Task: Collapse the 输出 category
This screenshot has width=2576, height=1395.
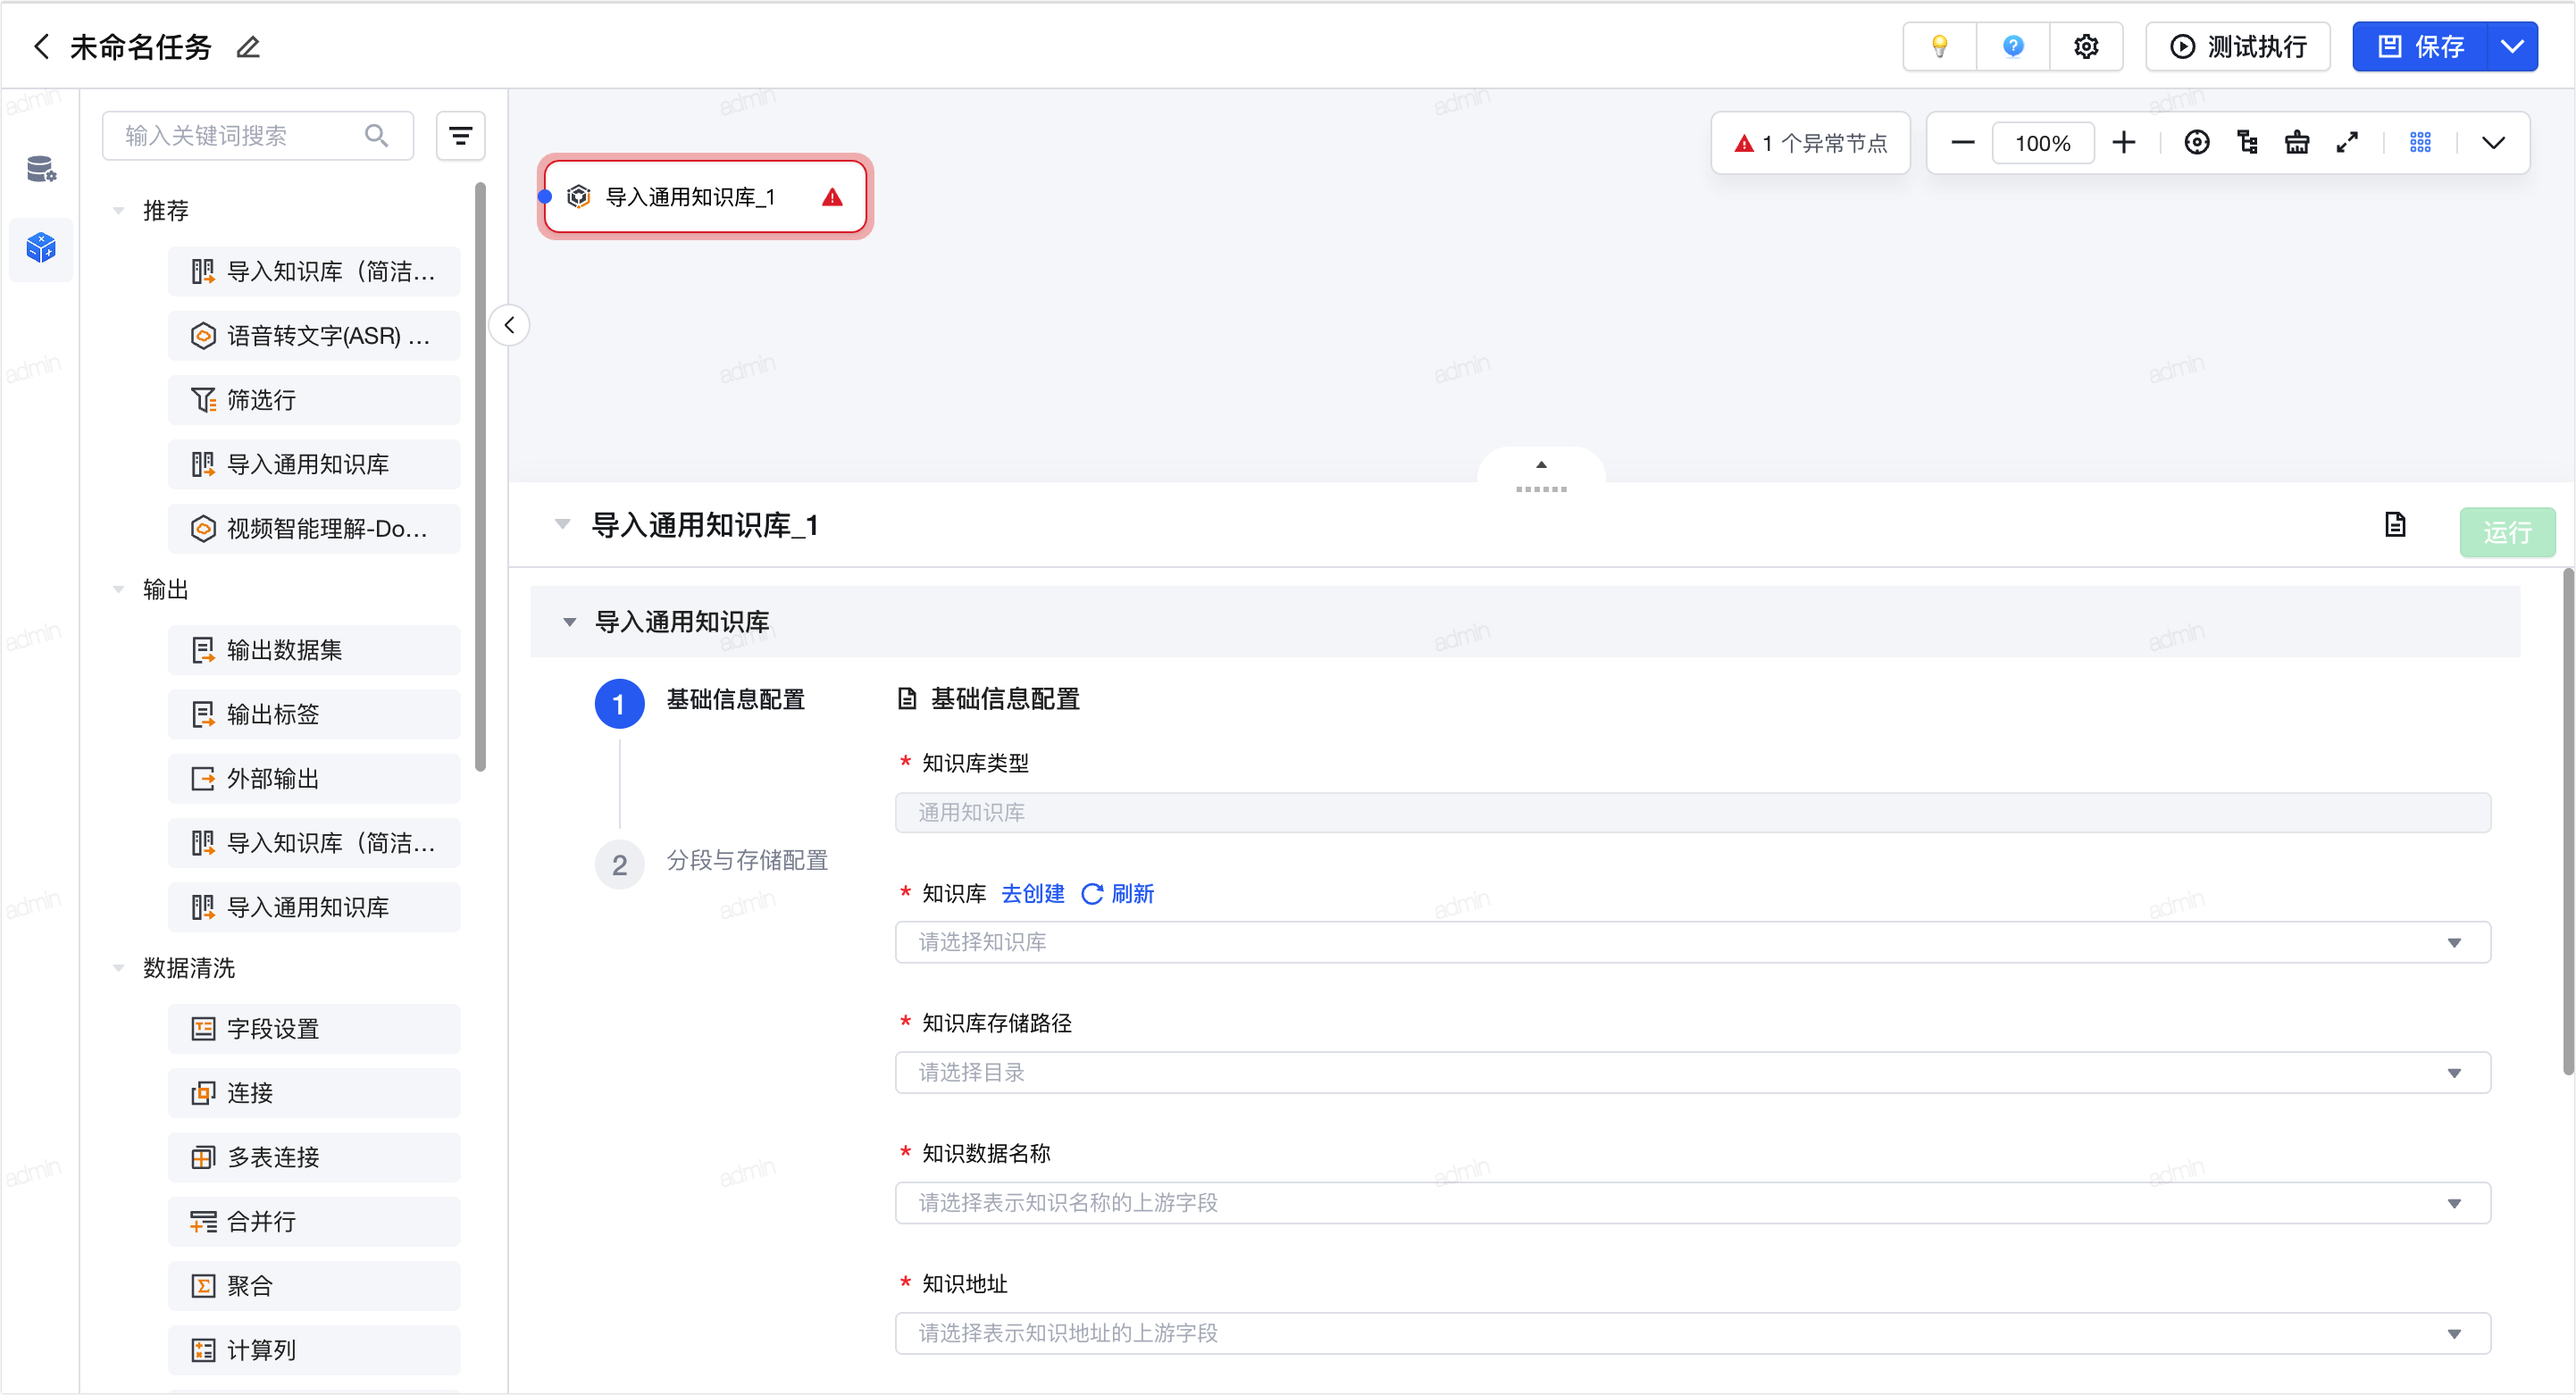Action: pyautogui.click(x=119, y=589)
